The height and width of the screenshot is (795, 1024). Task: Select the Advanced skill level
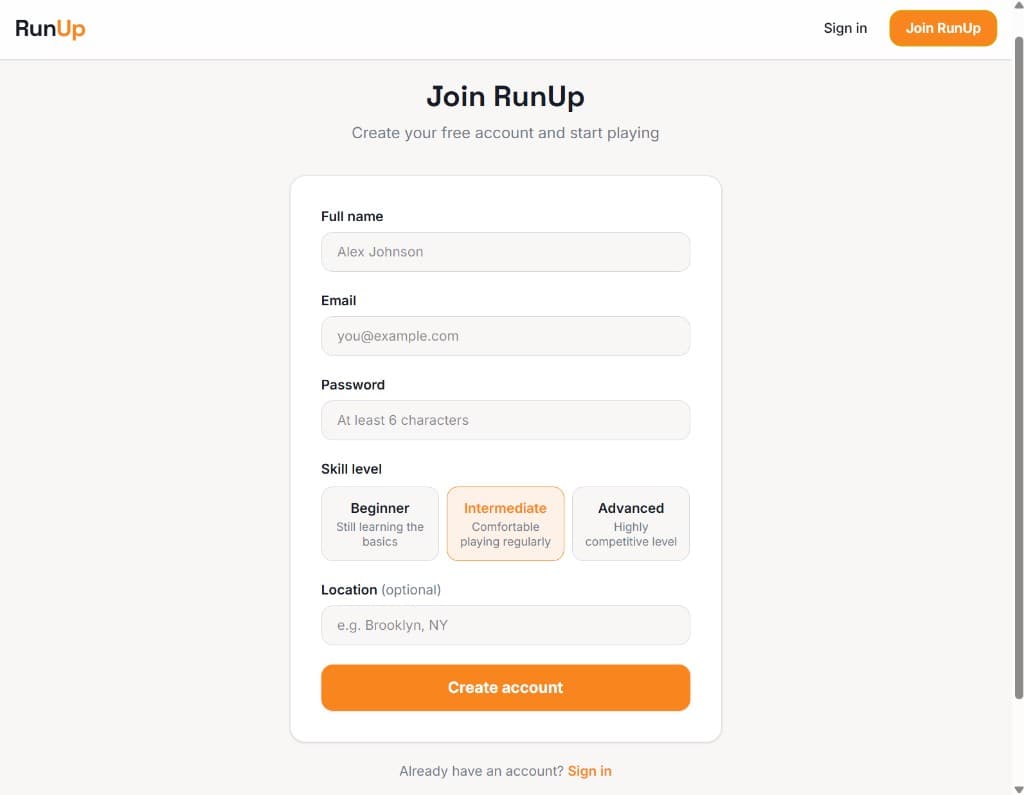coord(630,523)
